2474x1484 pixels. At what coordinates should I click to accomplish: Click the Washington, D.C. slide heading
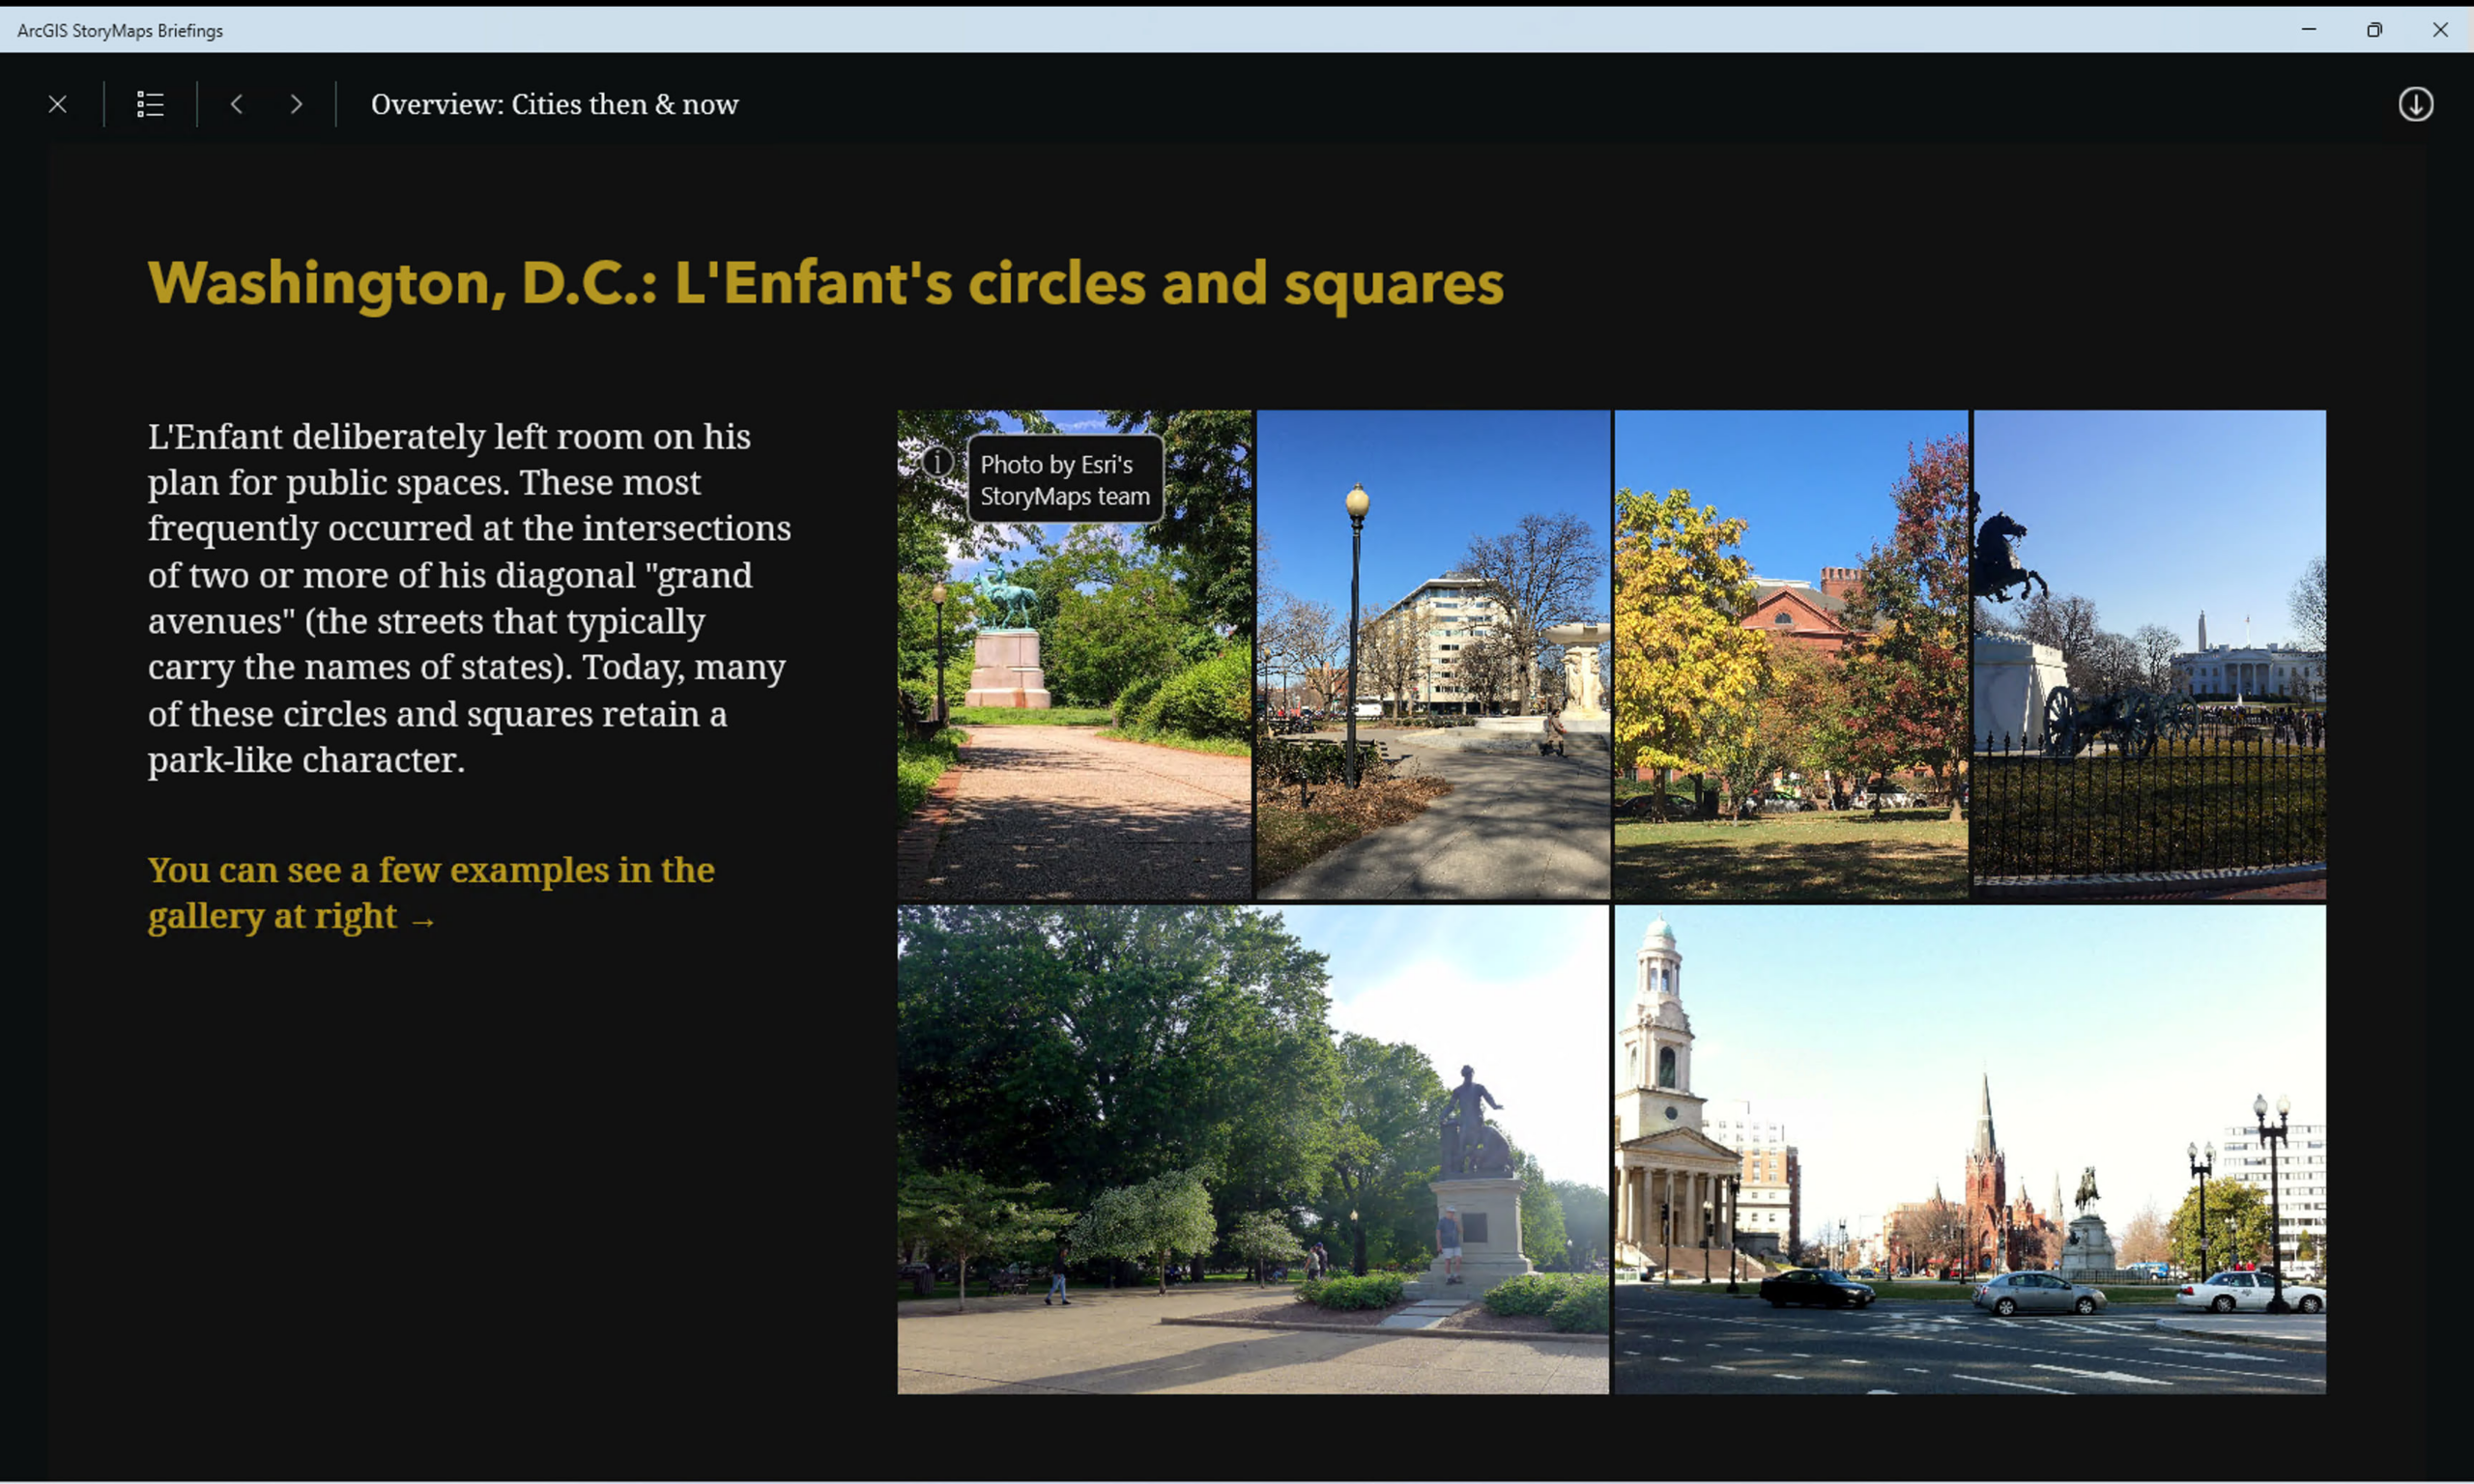[x=825, y=283]
